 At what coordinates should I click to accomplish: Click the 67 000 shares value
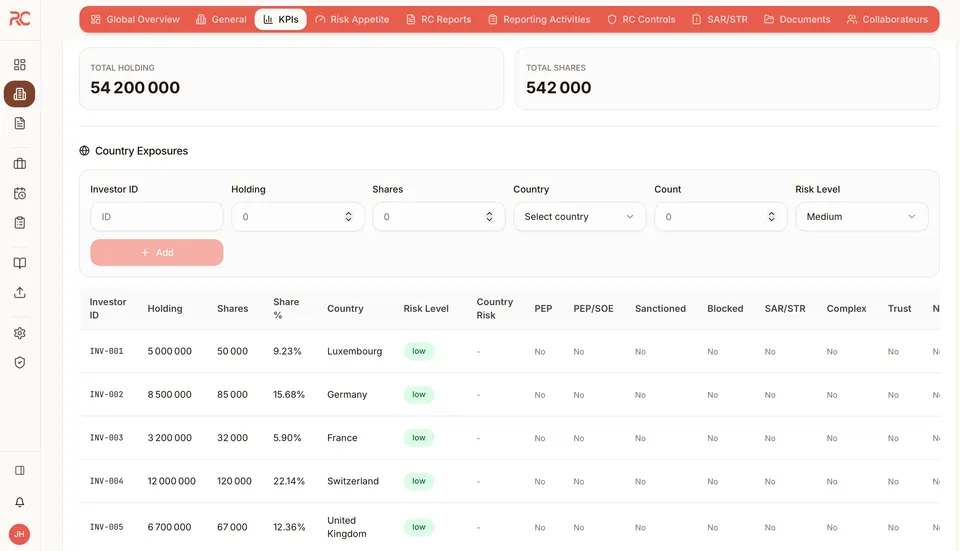232,527
